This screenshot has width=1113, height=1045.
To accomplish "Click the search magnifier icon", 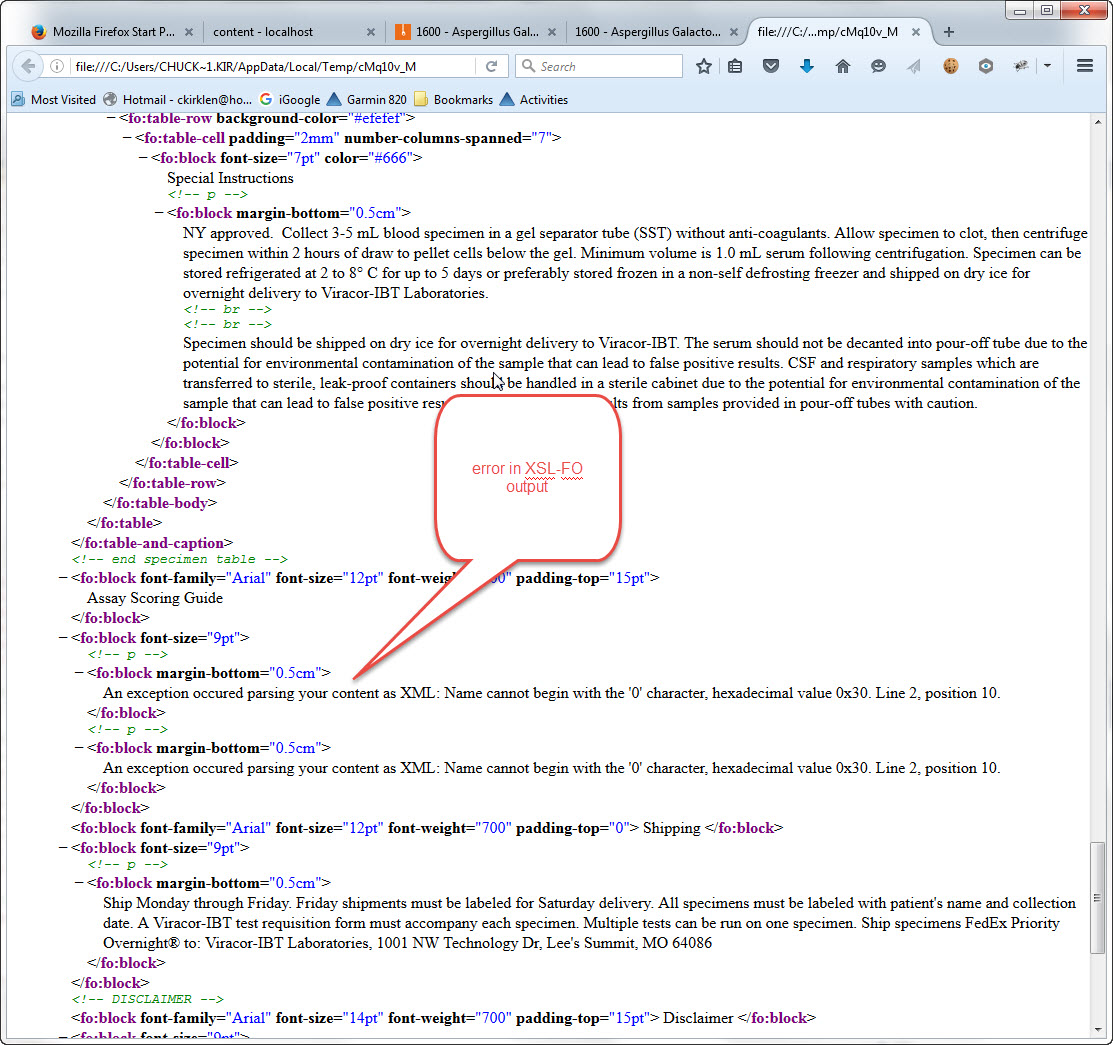I will click(x=528, y=66).
